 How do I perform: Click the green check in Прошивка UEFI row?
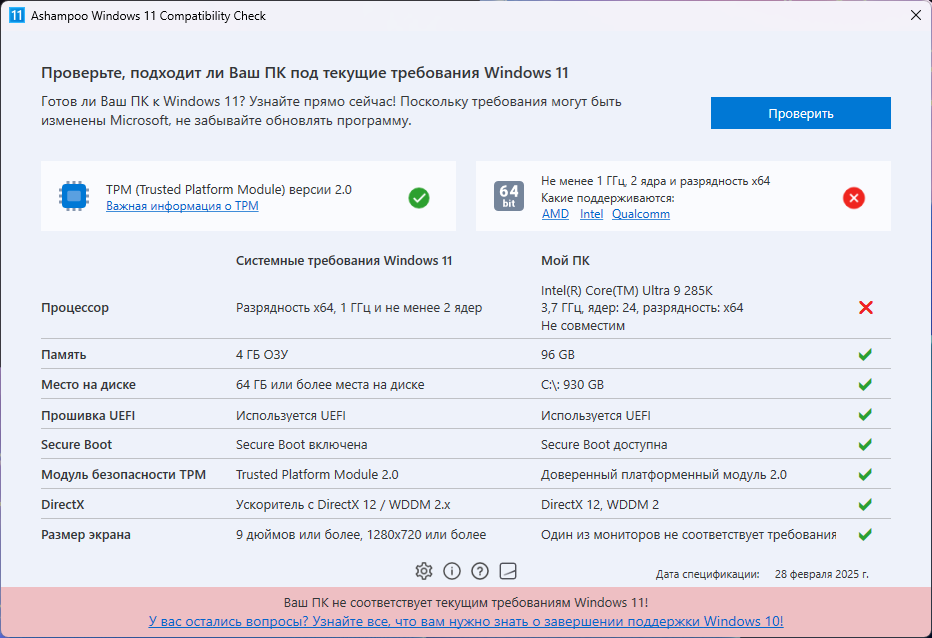865,414
